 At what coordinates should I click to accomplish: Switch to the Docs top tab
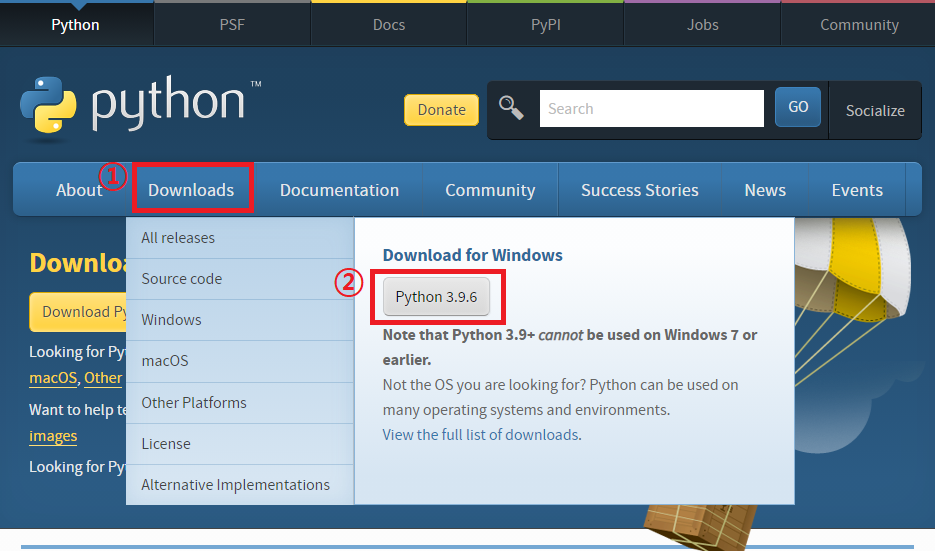coord(389,24)
